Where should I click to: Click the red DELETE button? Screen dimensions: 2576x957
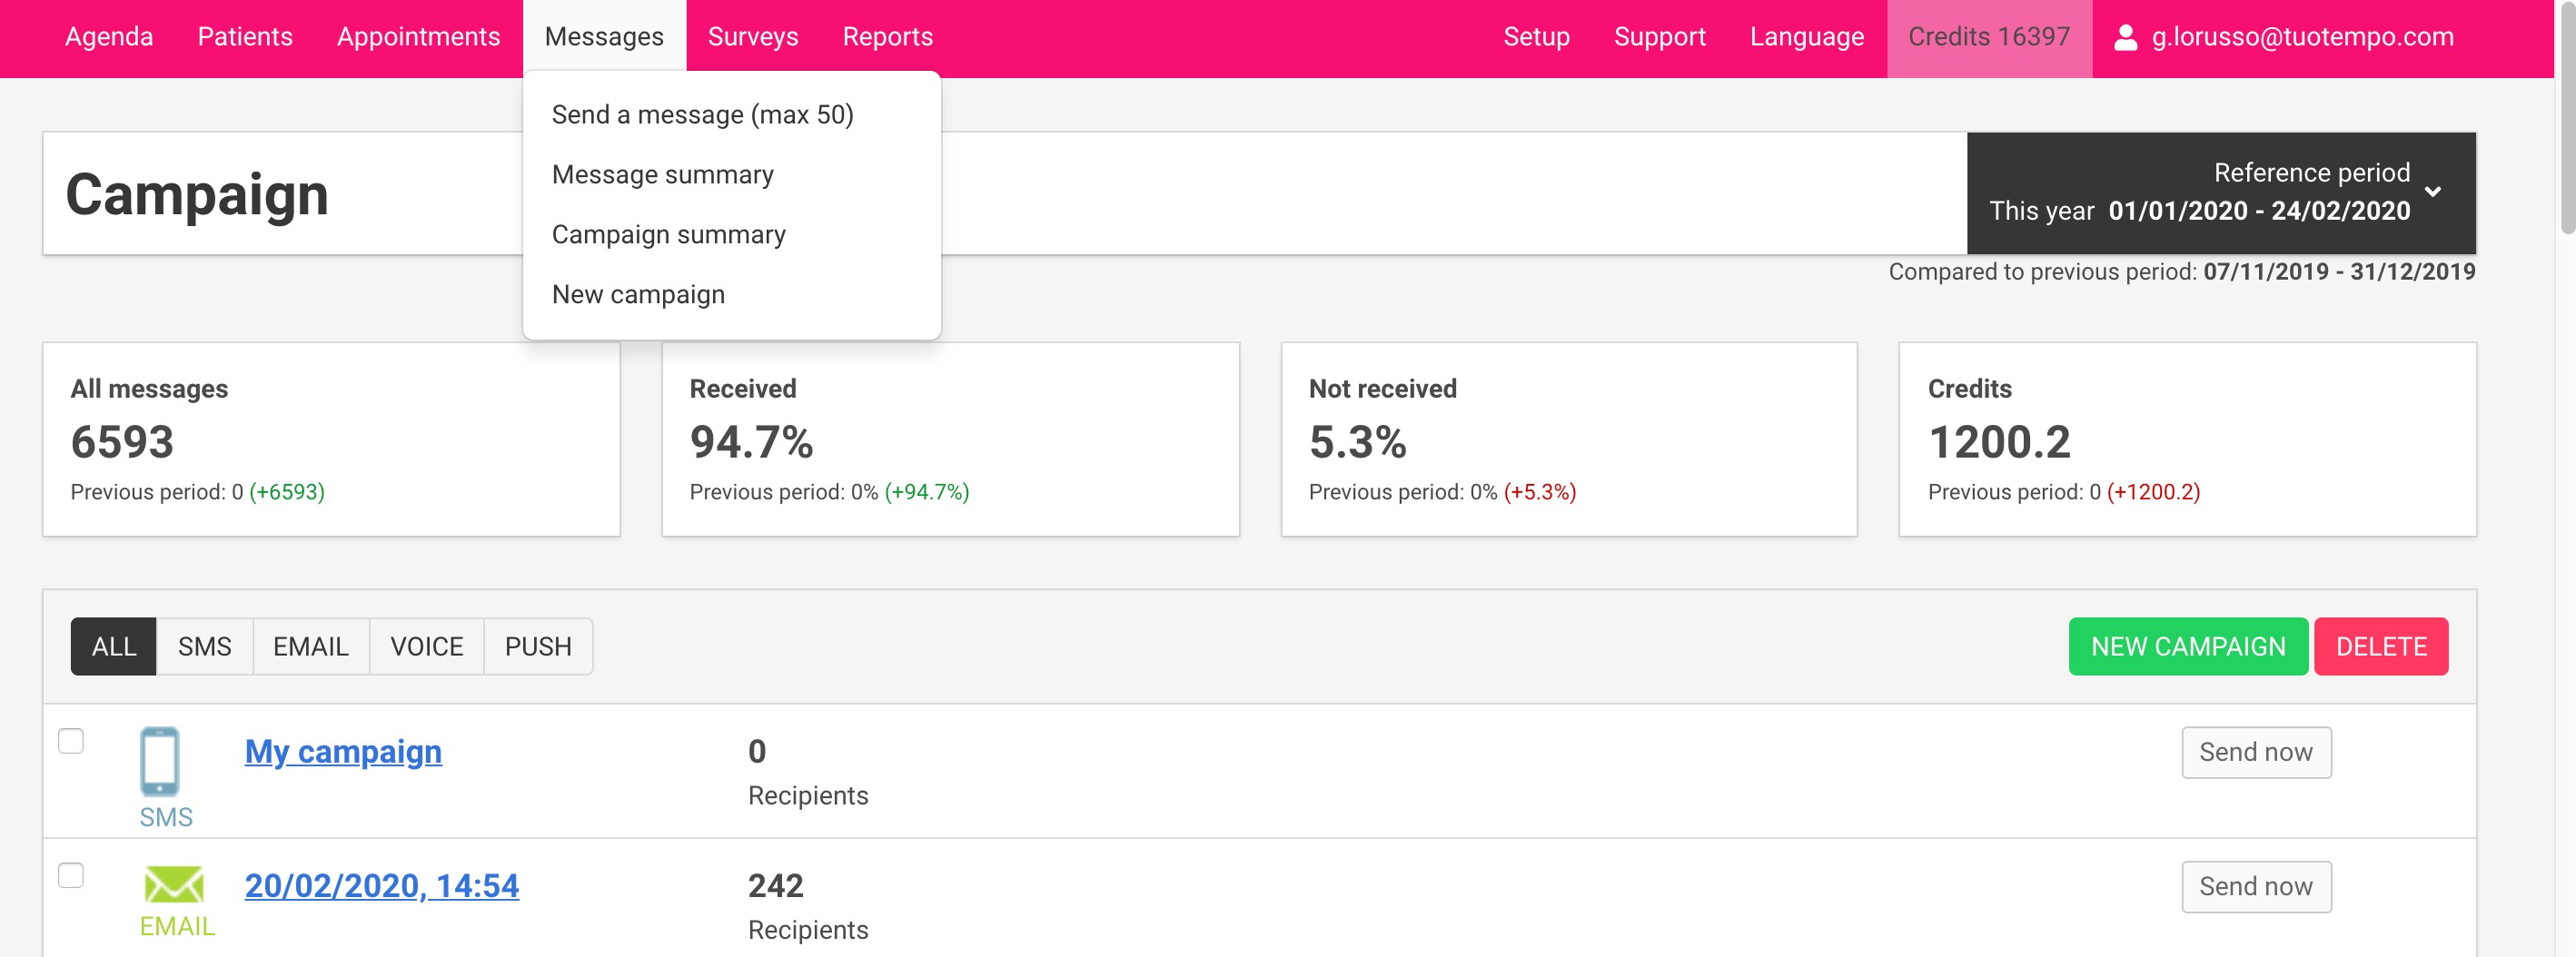2381,646
